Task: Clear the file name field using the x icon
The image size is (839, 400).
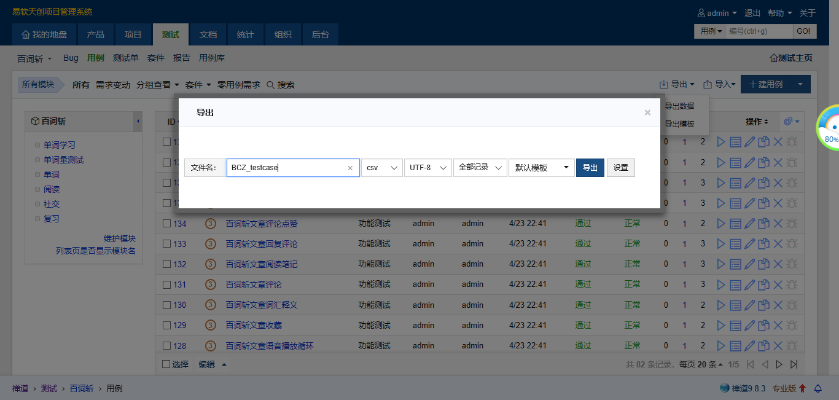Action: point(350,168)
